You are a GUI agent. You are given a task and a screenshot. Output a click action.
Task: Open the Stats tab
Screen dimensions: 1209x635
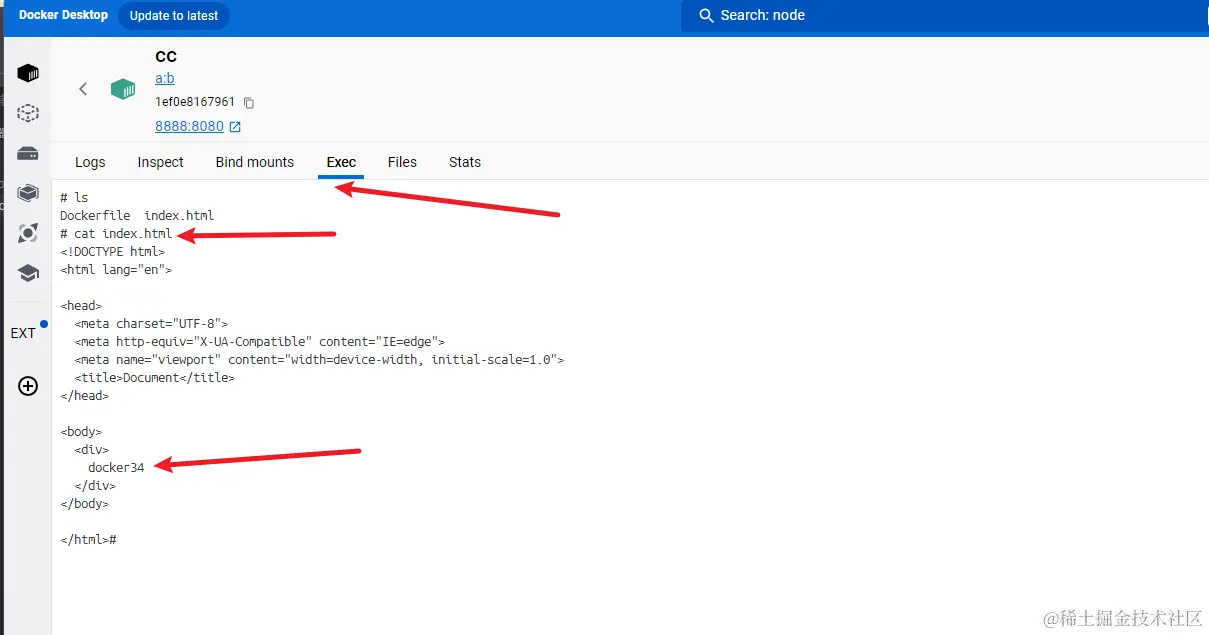click(465, 162)
